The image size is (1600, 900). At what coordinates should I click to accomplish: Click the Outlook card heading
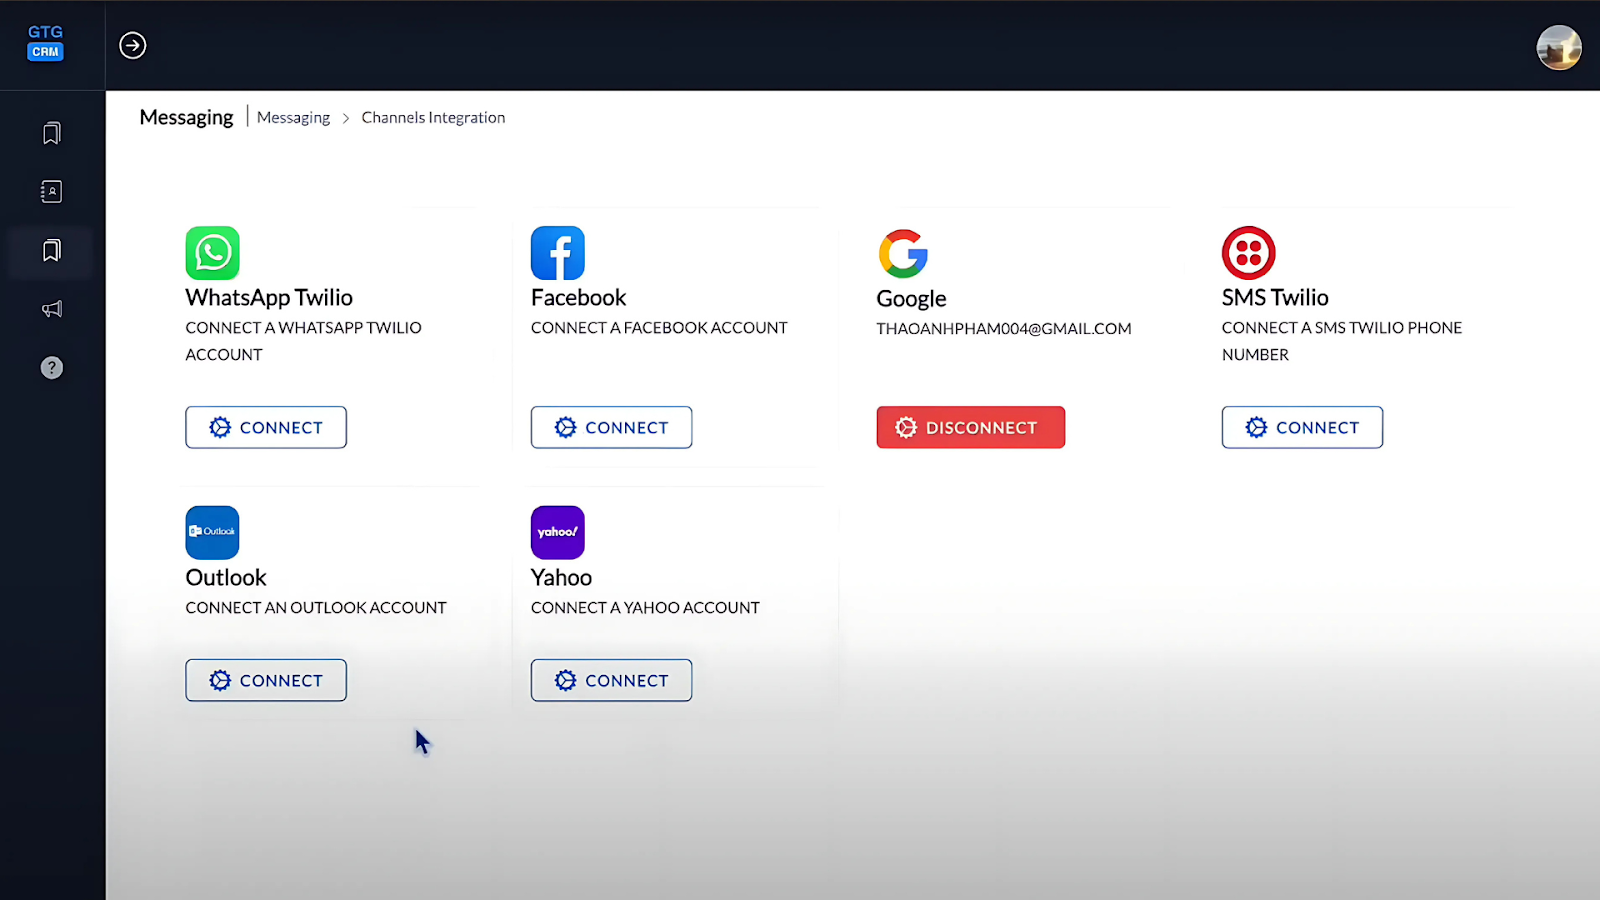tap(226, 578)
